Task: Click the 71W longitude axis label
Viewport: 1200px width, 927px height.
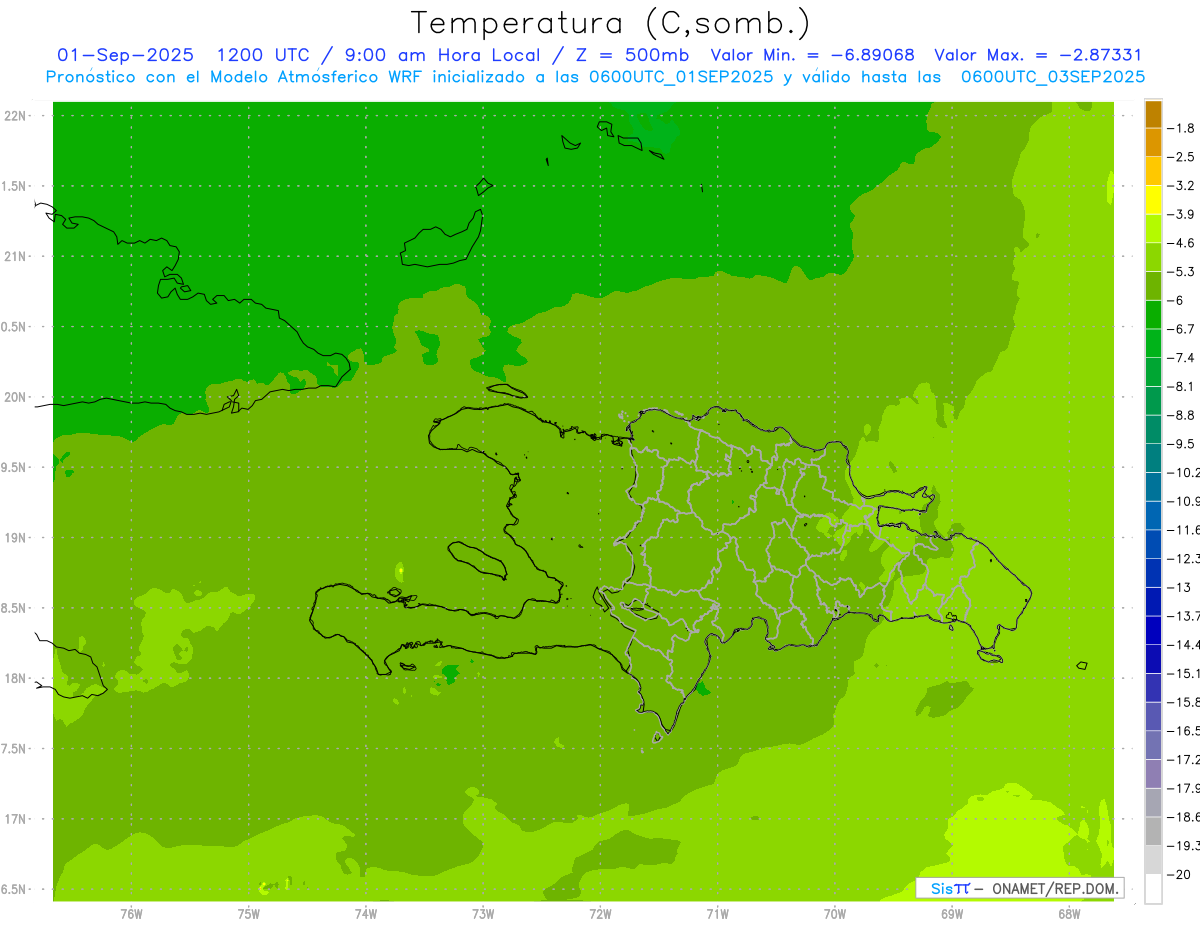Action: point(717,914)
